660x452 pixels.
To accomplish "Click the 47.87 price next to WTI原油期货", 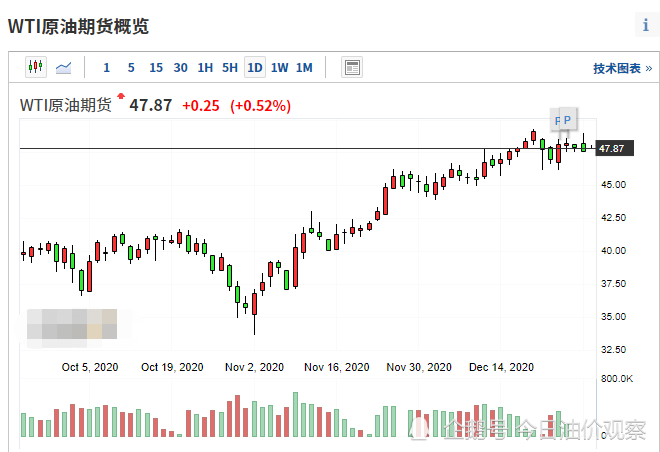I will coord(151,105).
